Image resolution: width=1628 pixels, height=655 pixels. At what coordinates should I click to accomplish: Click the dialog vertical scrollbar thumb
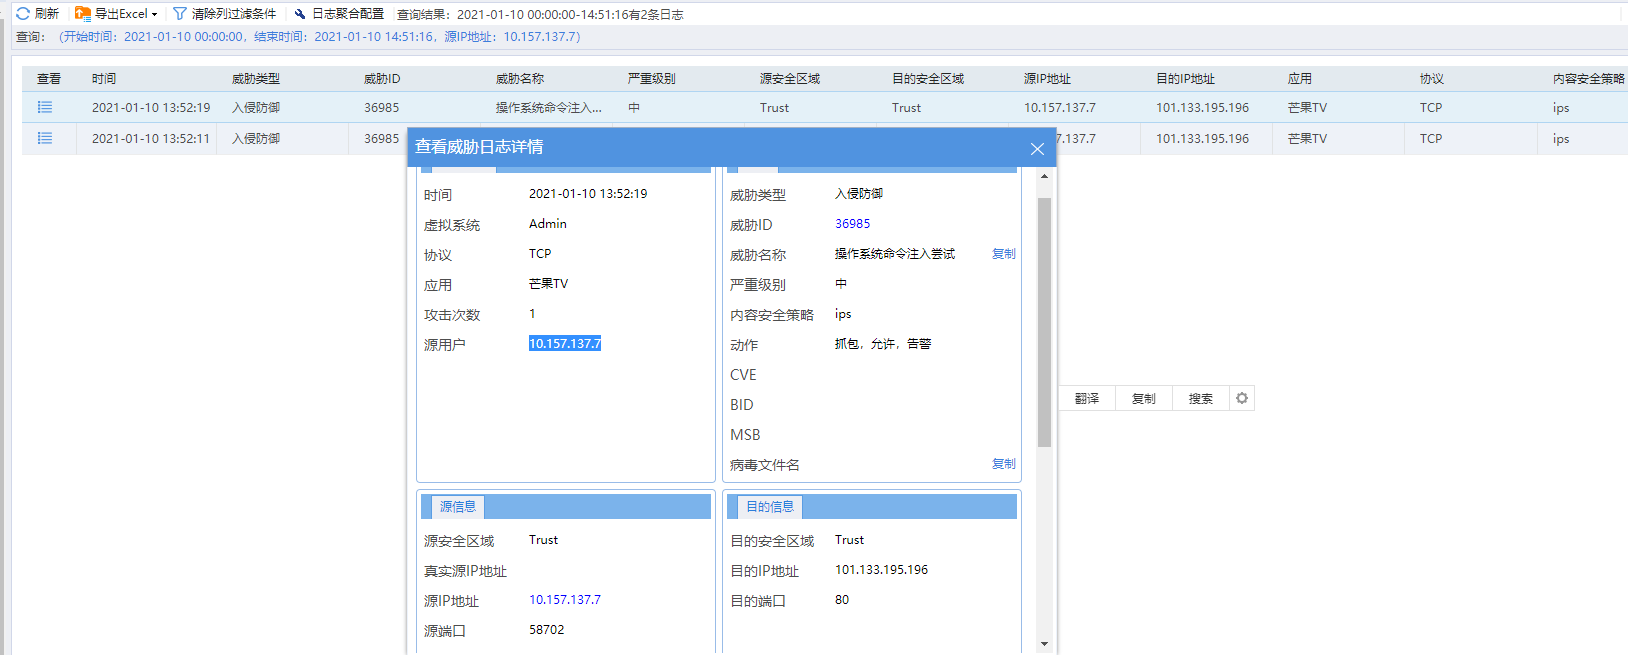pyautogui.click(x=1044, y=322)
